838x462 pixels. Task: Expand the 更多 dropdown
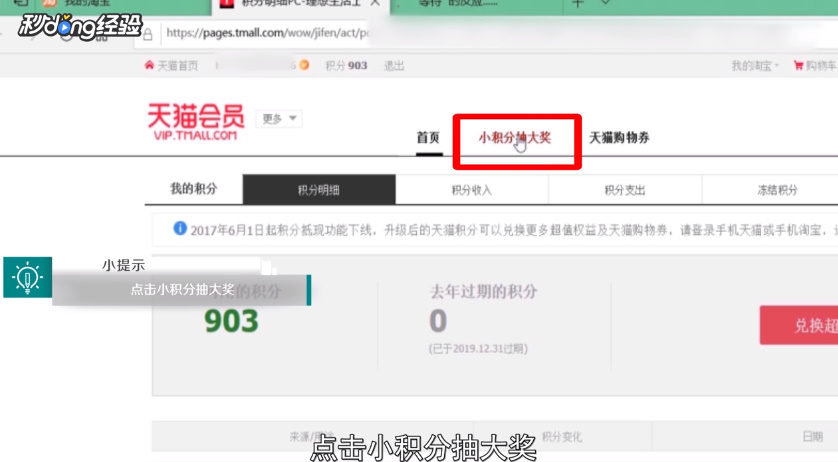(279, 119)
